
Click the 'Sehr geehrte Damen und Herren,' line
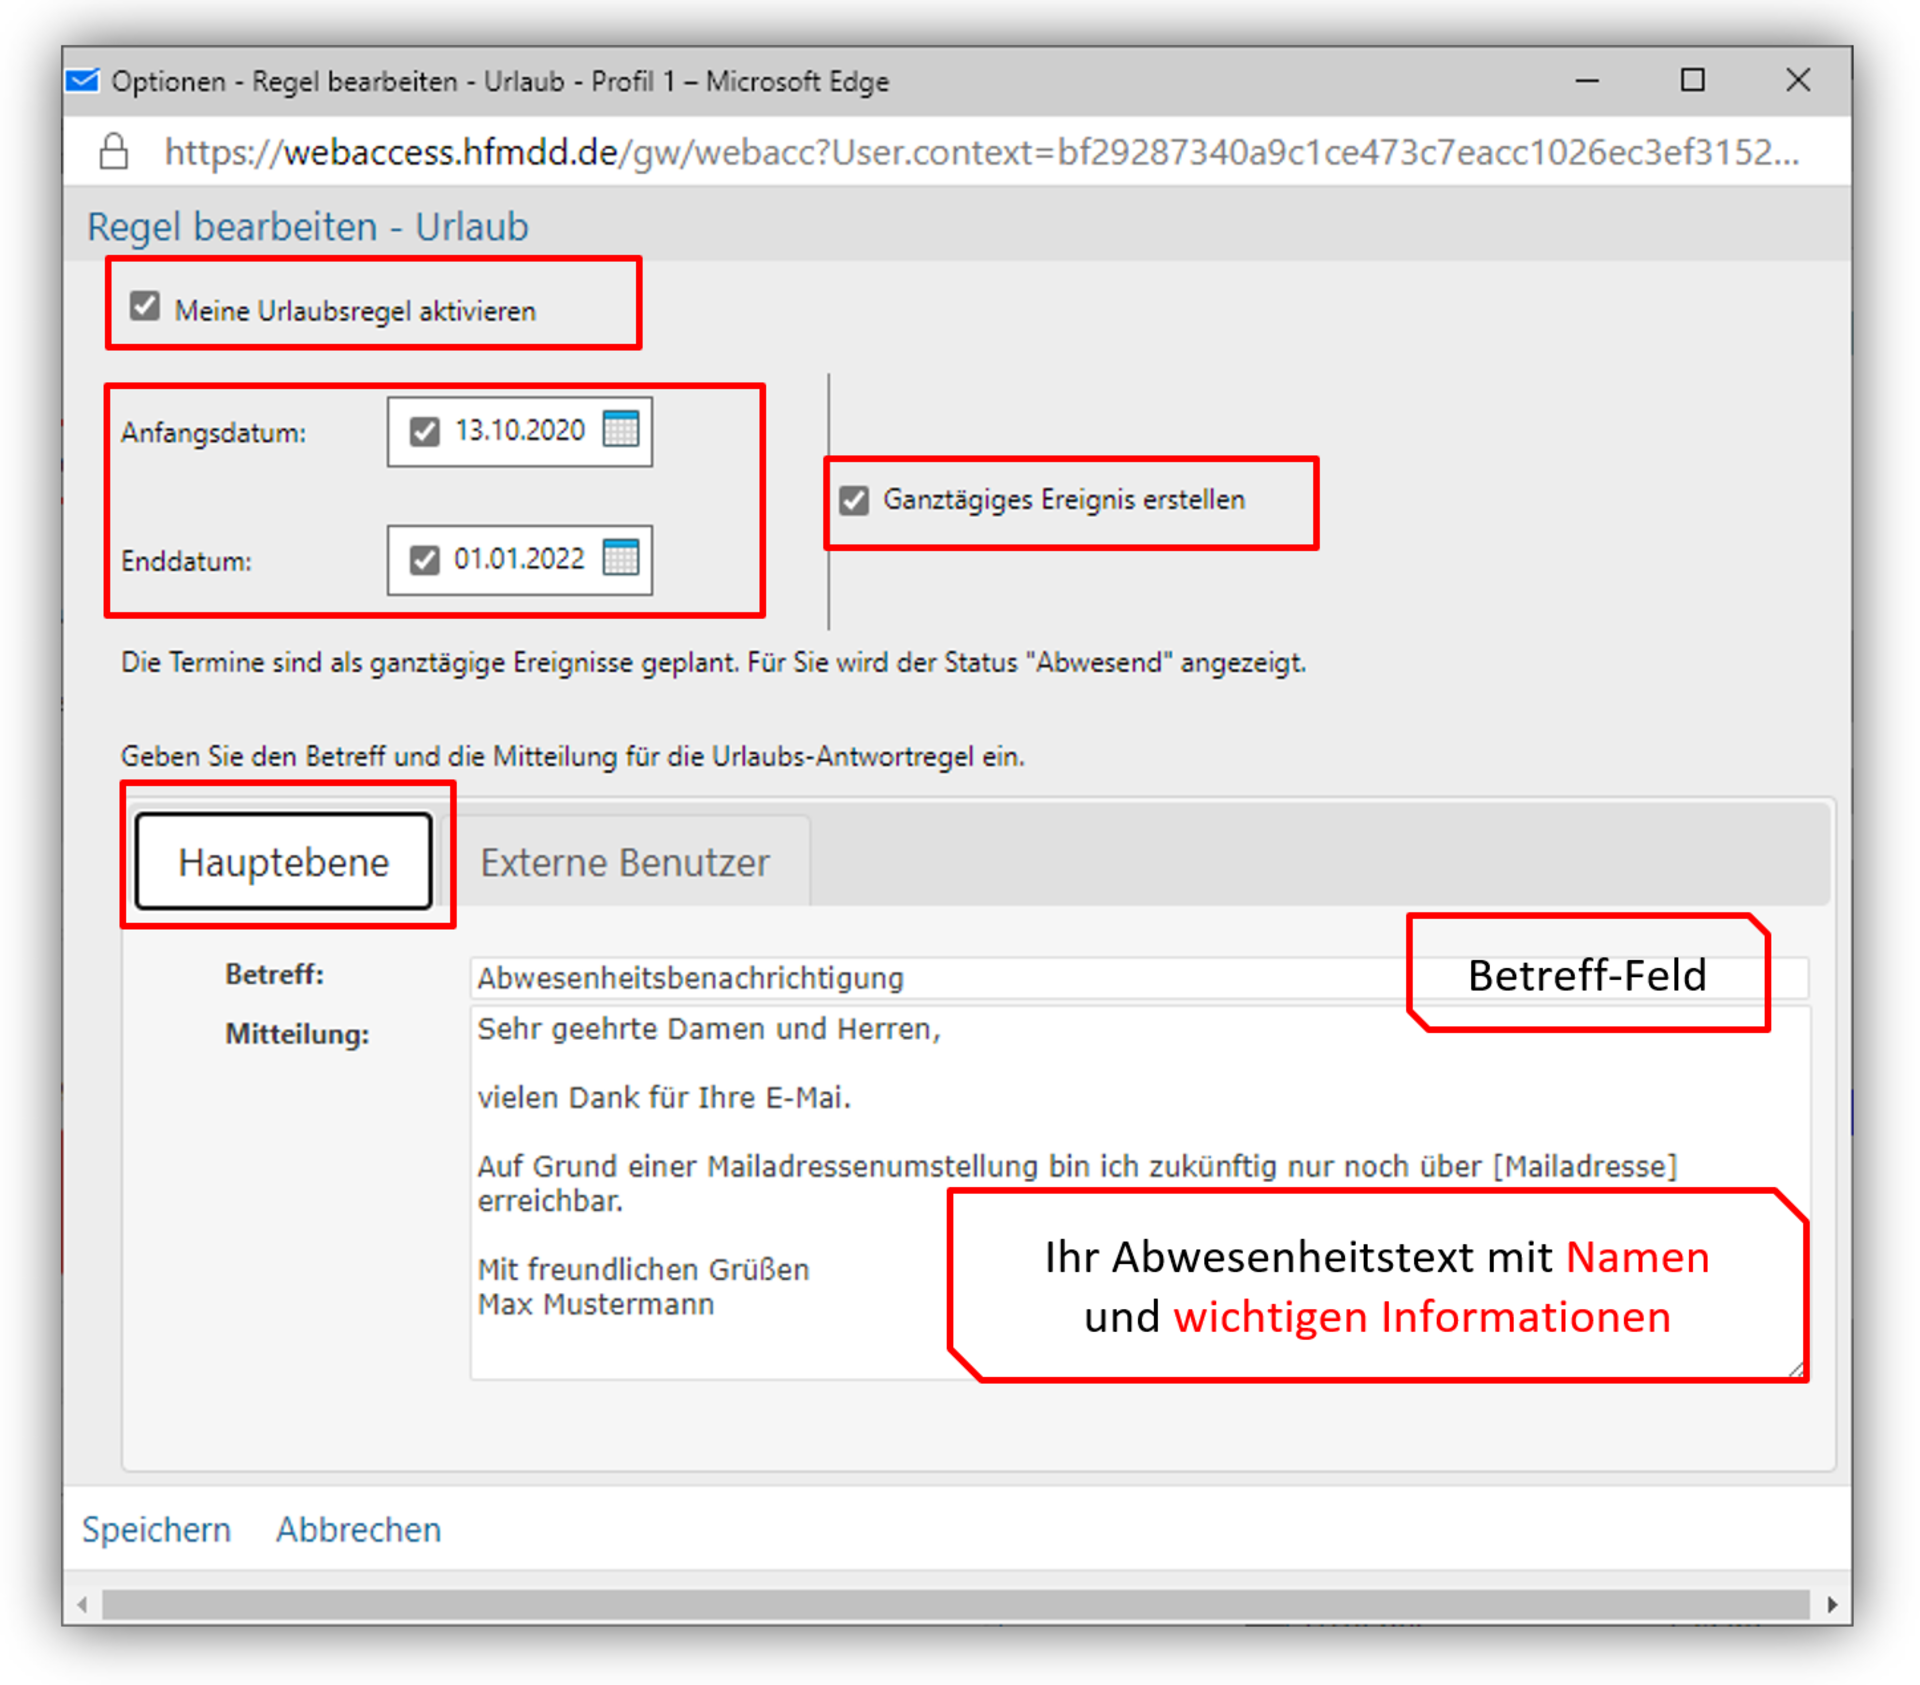709,1029
